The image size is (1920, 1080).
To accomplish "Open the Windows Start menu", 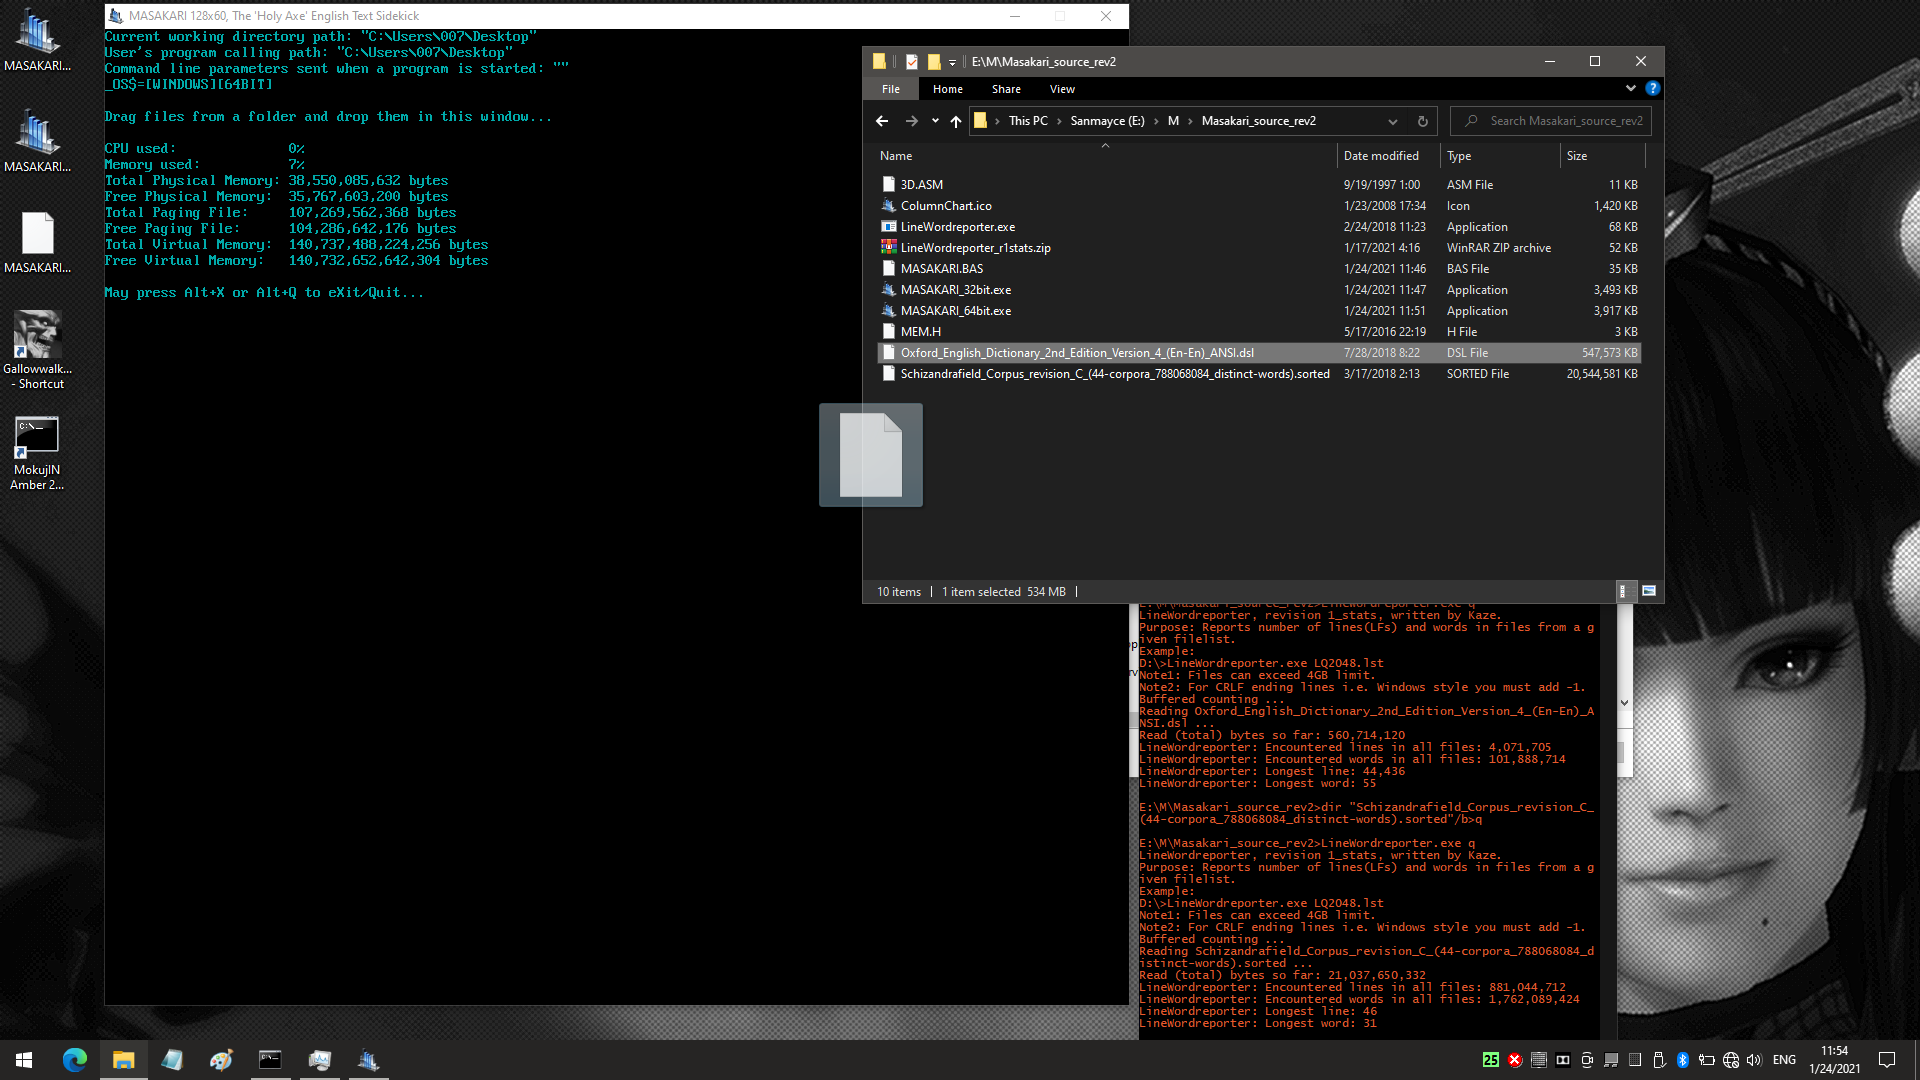I will tap(24, 1060).
